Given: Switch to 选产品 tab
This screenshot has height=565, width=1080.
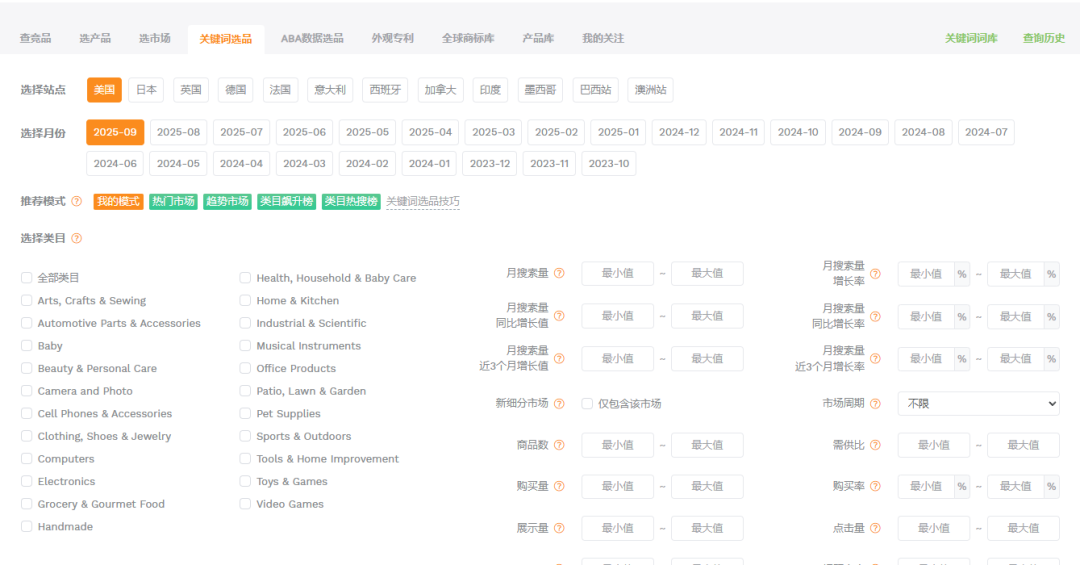Looking at the screenshot, I should tap(95, 39).
